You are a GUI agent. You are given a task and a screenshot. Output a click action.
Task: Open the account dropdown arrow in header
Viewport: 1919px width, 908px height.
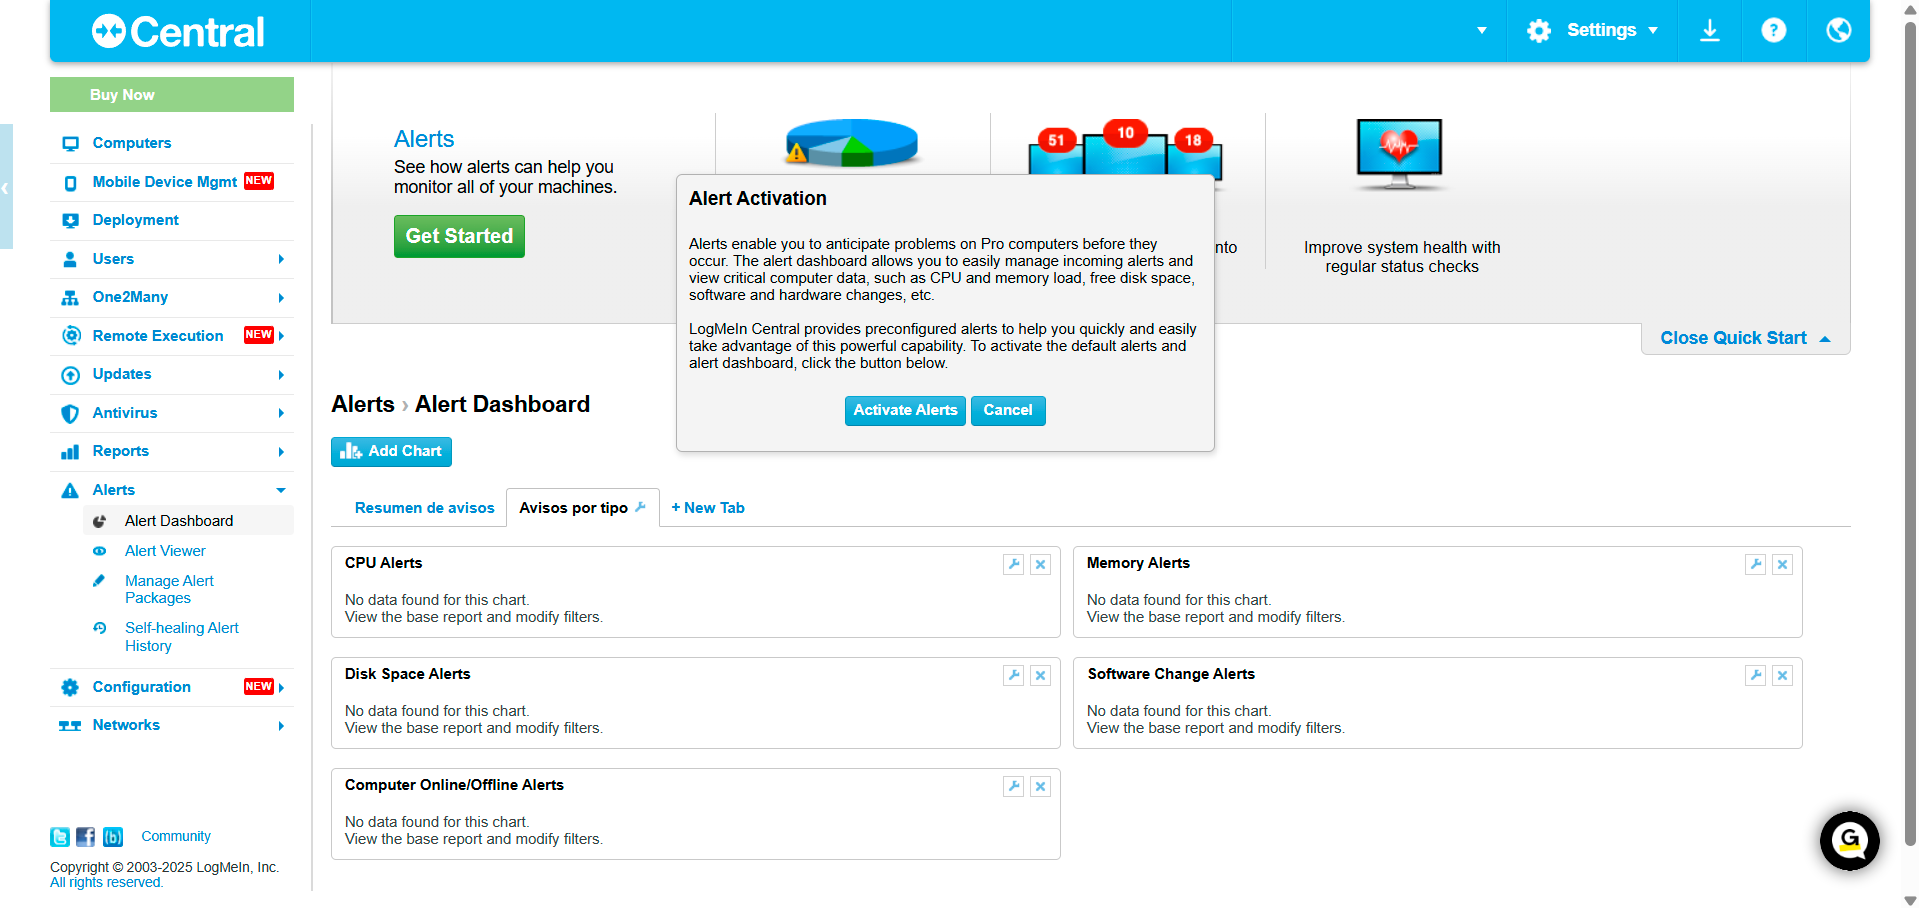[1482, 31]
